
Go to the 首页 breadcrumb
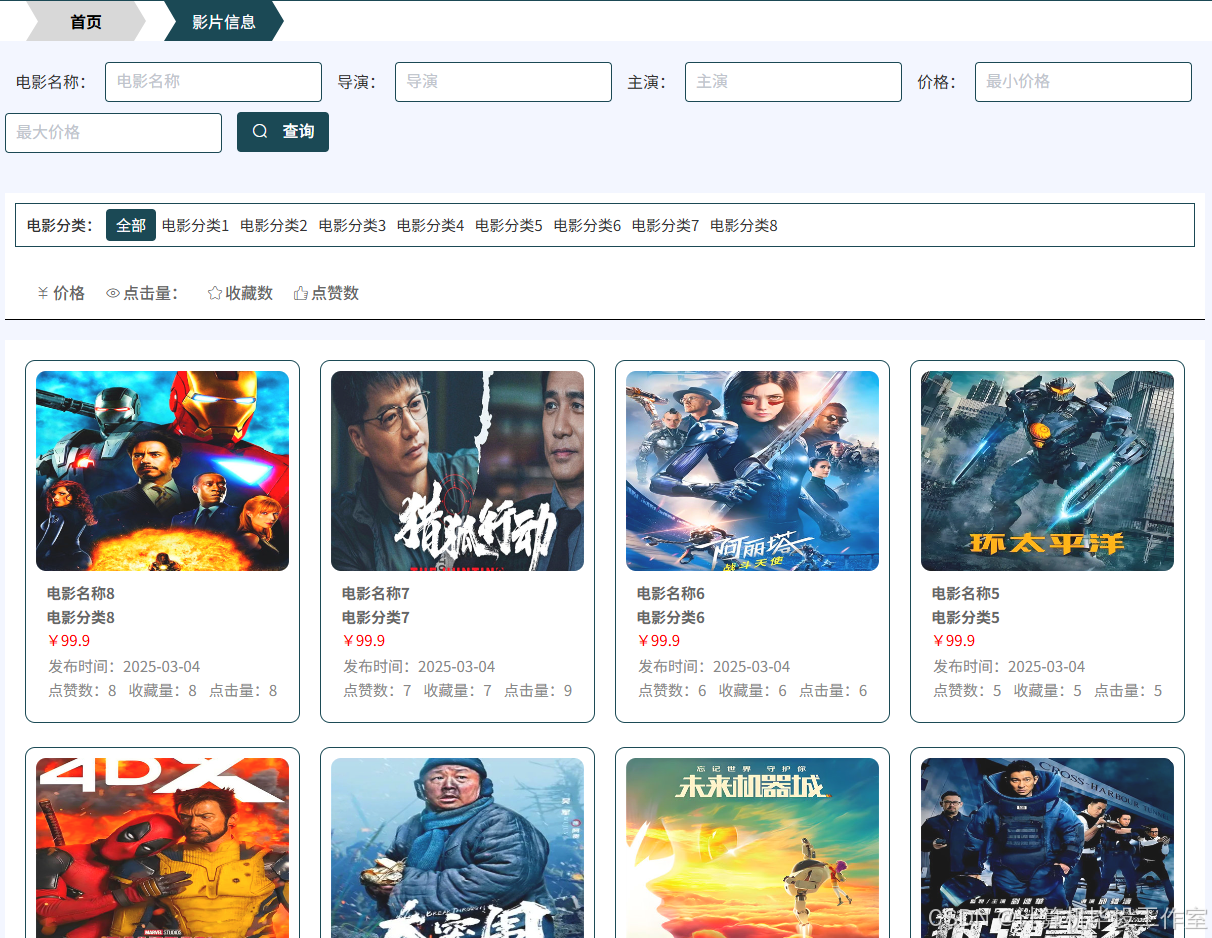pyautogui.click(x=86, y=21)
